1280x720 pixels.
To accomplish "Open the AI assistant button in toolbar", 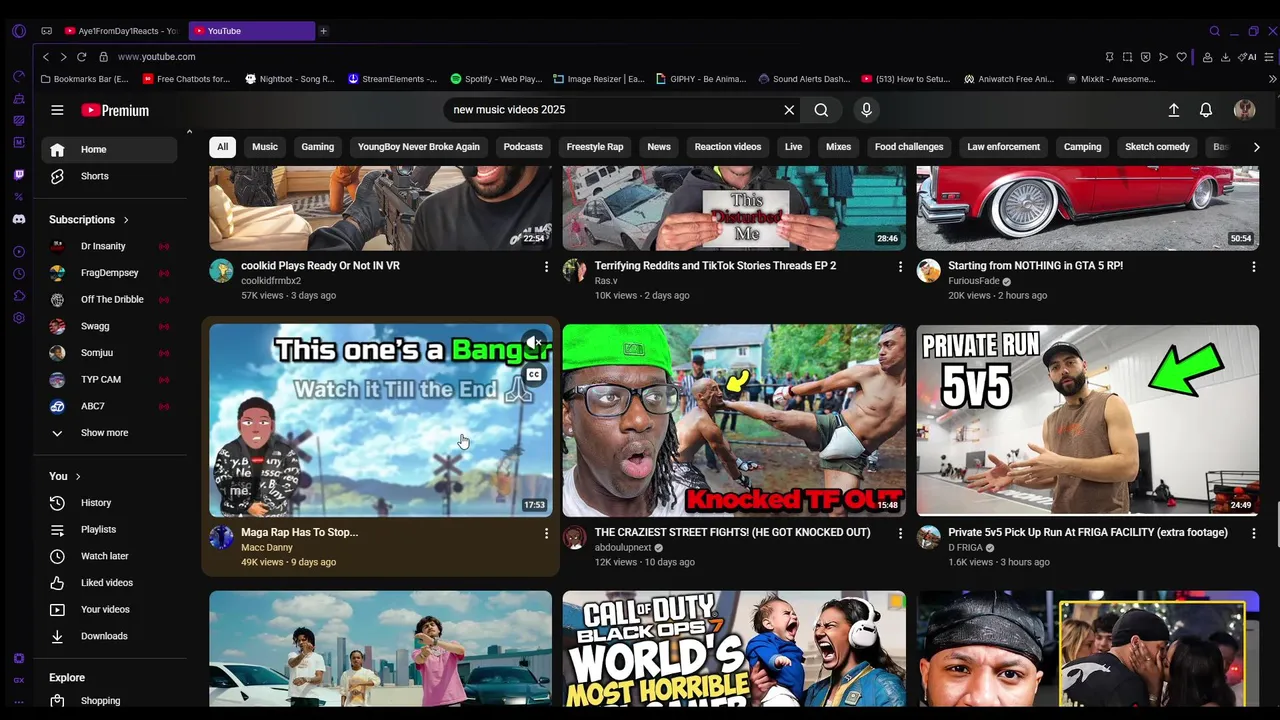I will [1247, 57].
